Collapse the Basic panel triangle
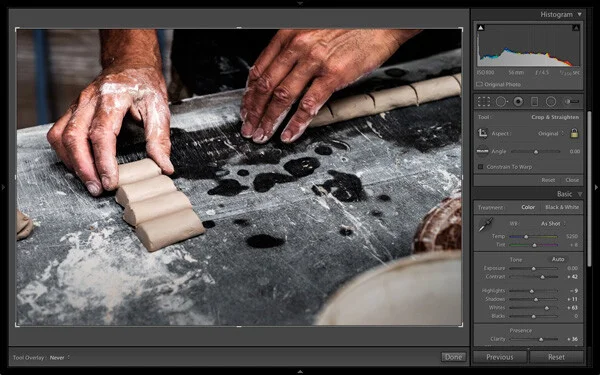The image size is (600, 375). coord(580,194)
